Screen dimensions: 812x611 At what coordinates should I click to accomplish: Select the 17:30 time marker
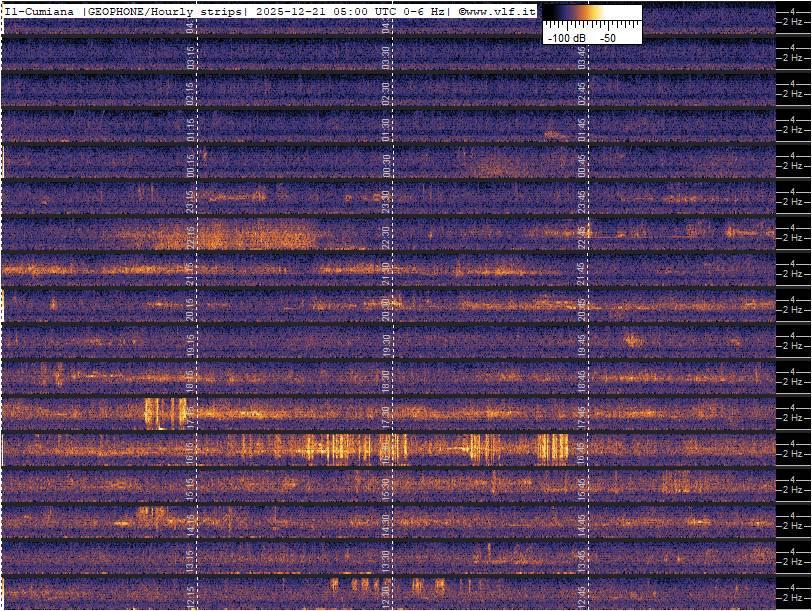pyautogui.click(x=386, y=416)
